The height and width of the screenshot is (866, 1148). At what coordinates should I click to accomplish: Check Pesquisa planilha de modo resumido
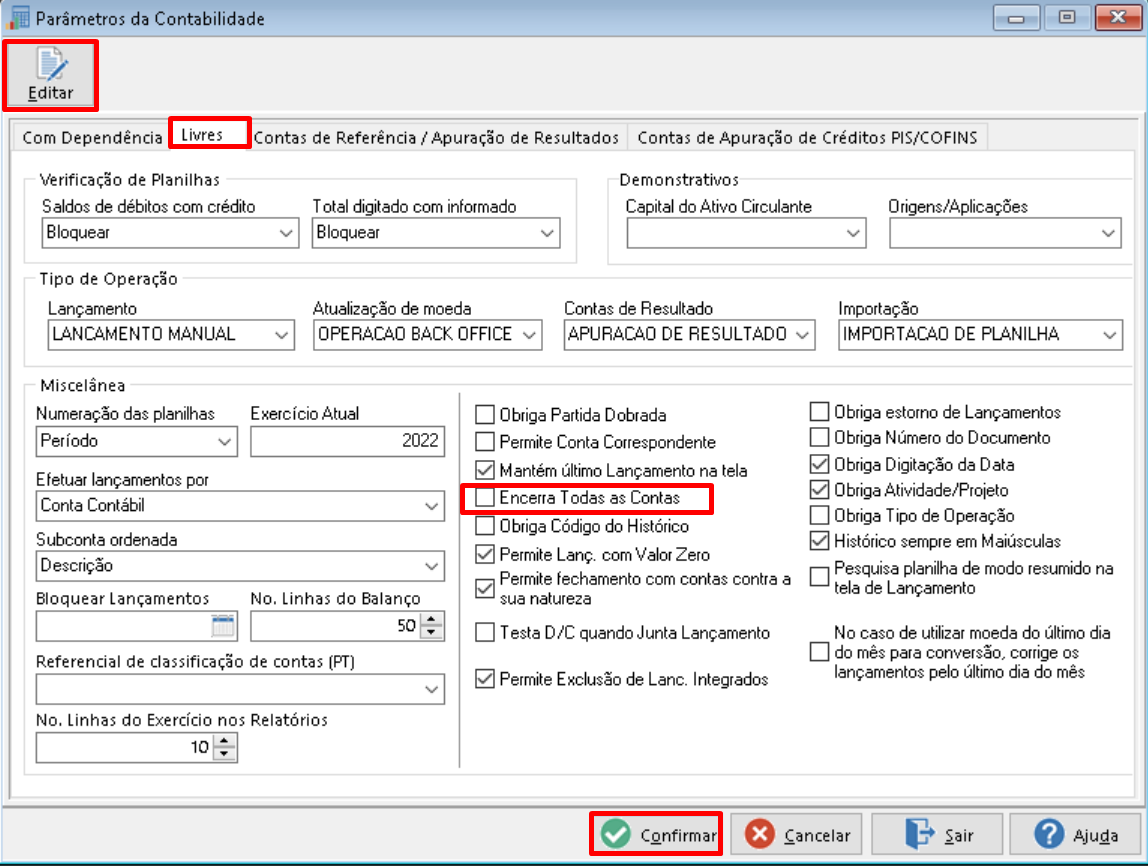(819, 578)
